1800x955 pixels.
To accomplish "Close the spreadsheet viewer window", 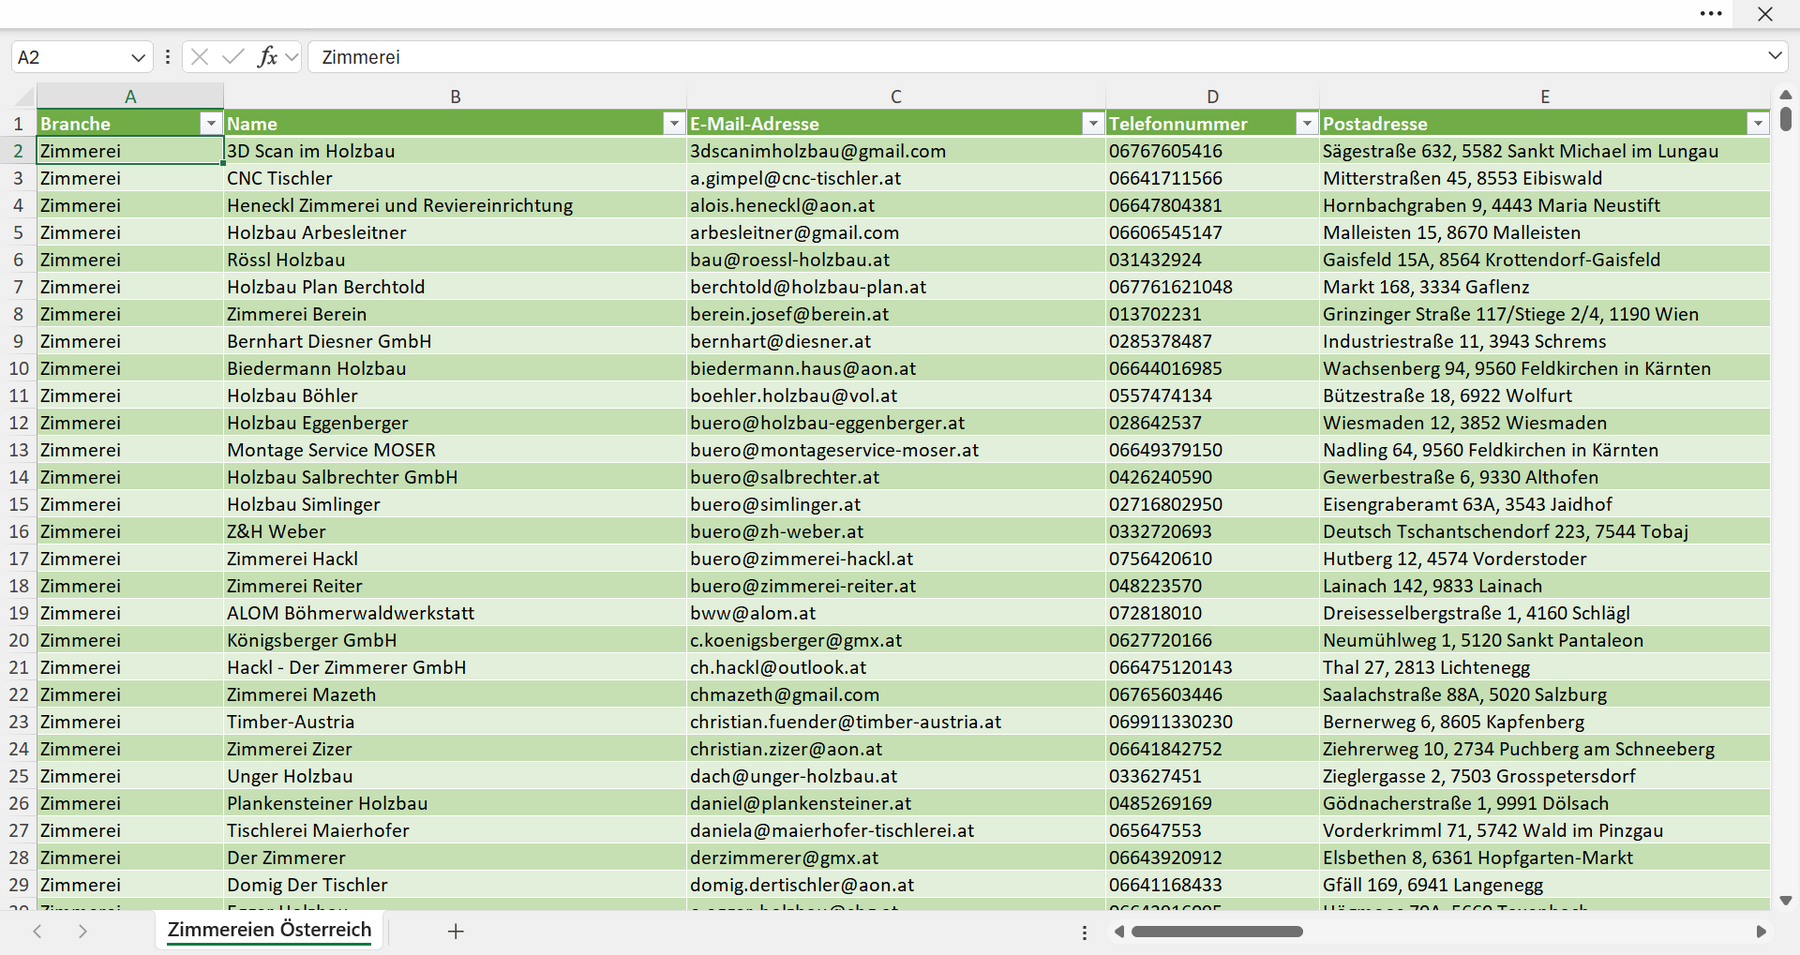I will click(x=1765, y=14).
